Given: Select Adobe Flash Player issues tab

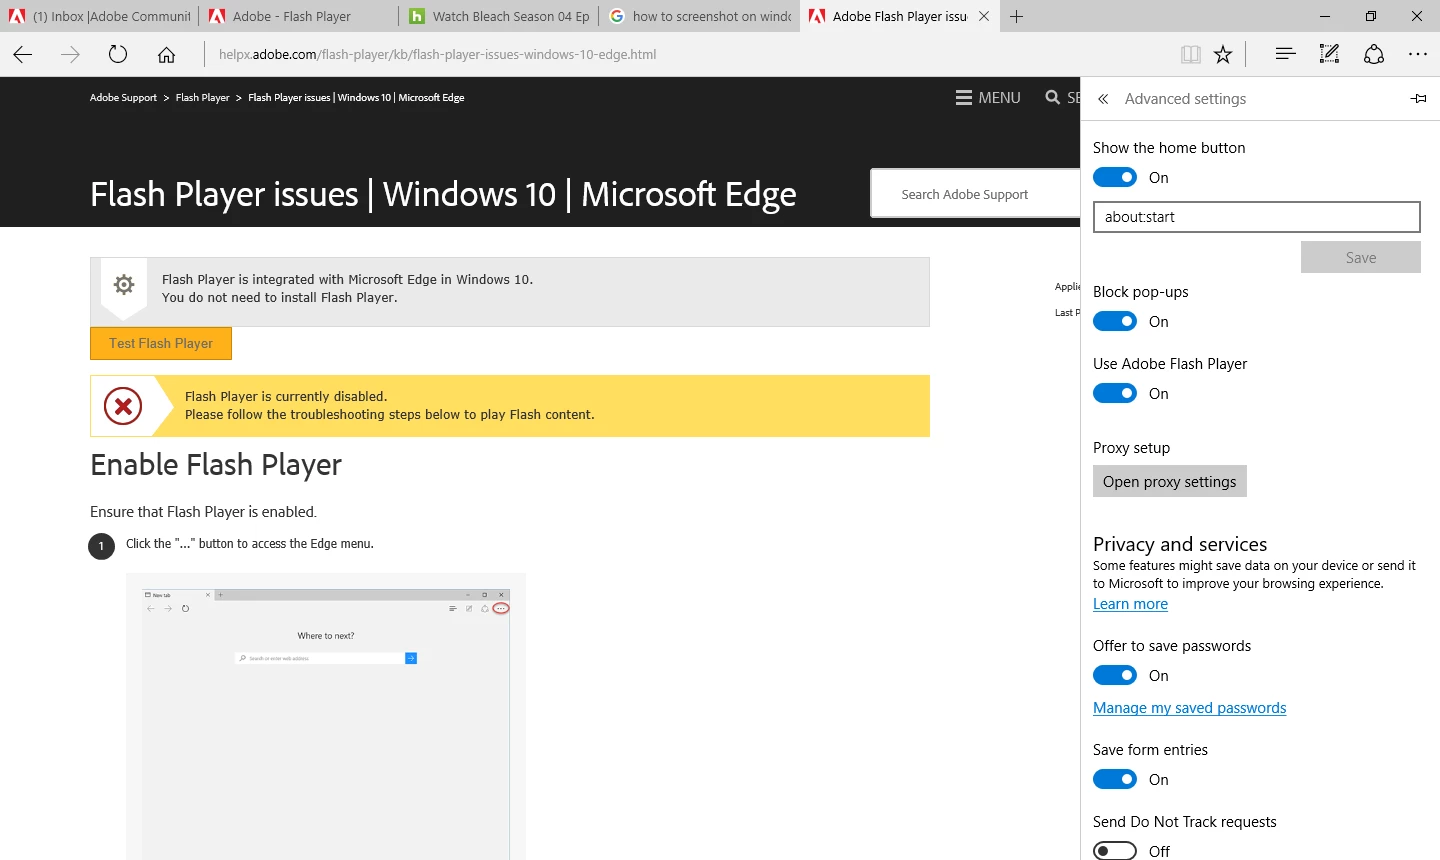Looking at the screenshot, I should 899,16.
